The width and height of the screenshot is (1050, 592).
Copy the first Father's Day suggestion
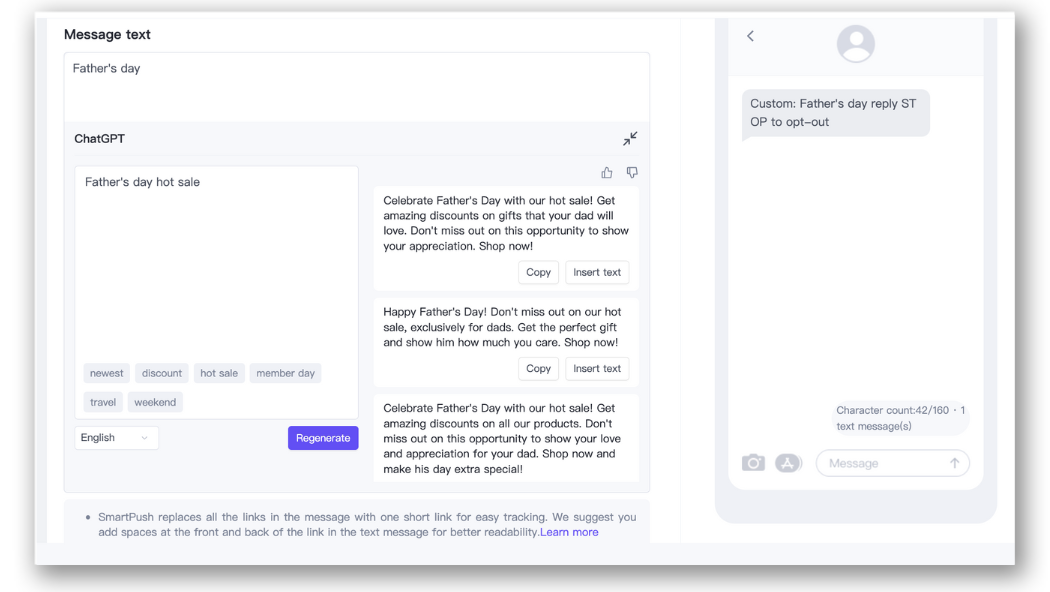tap(538, 272)
